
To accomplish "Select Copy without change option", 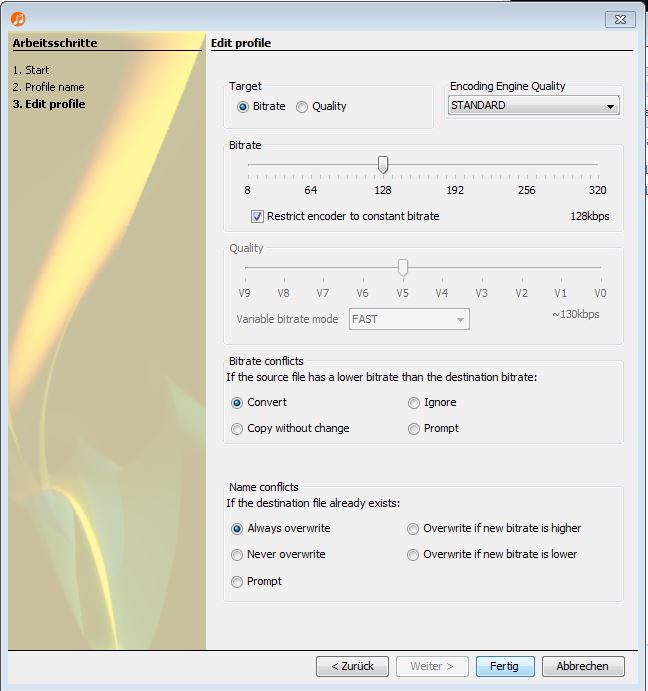I will point(237,429).
